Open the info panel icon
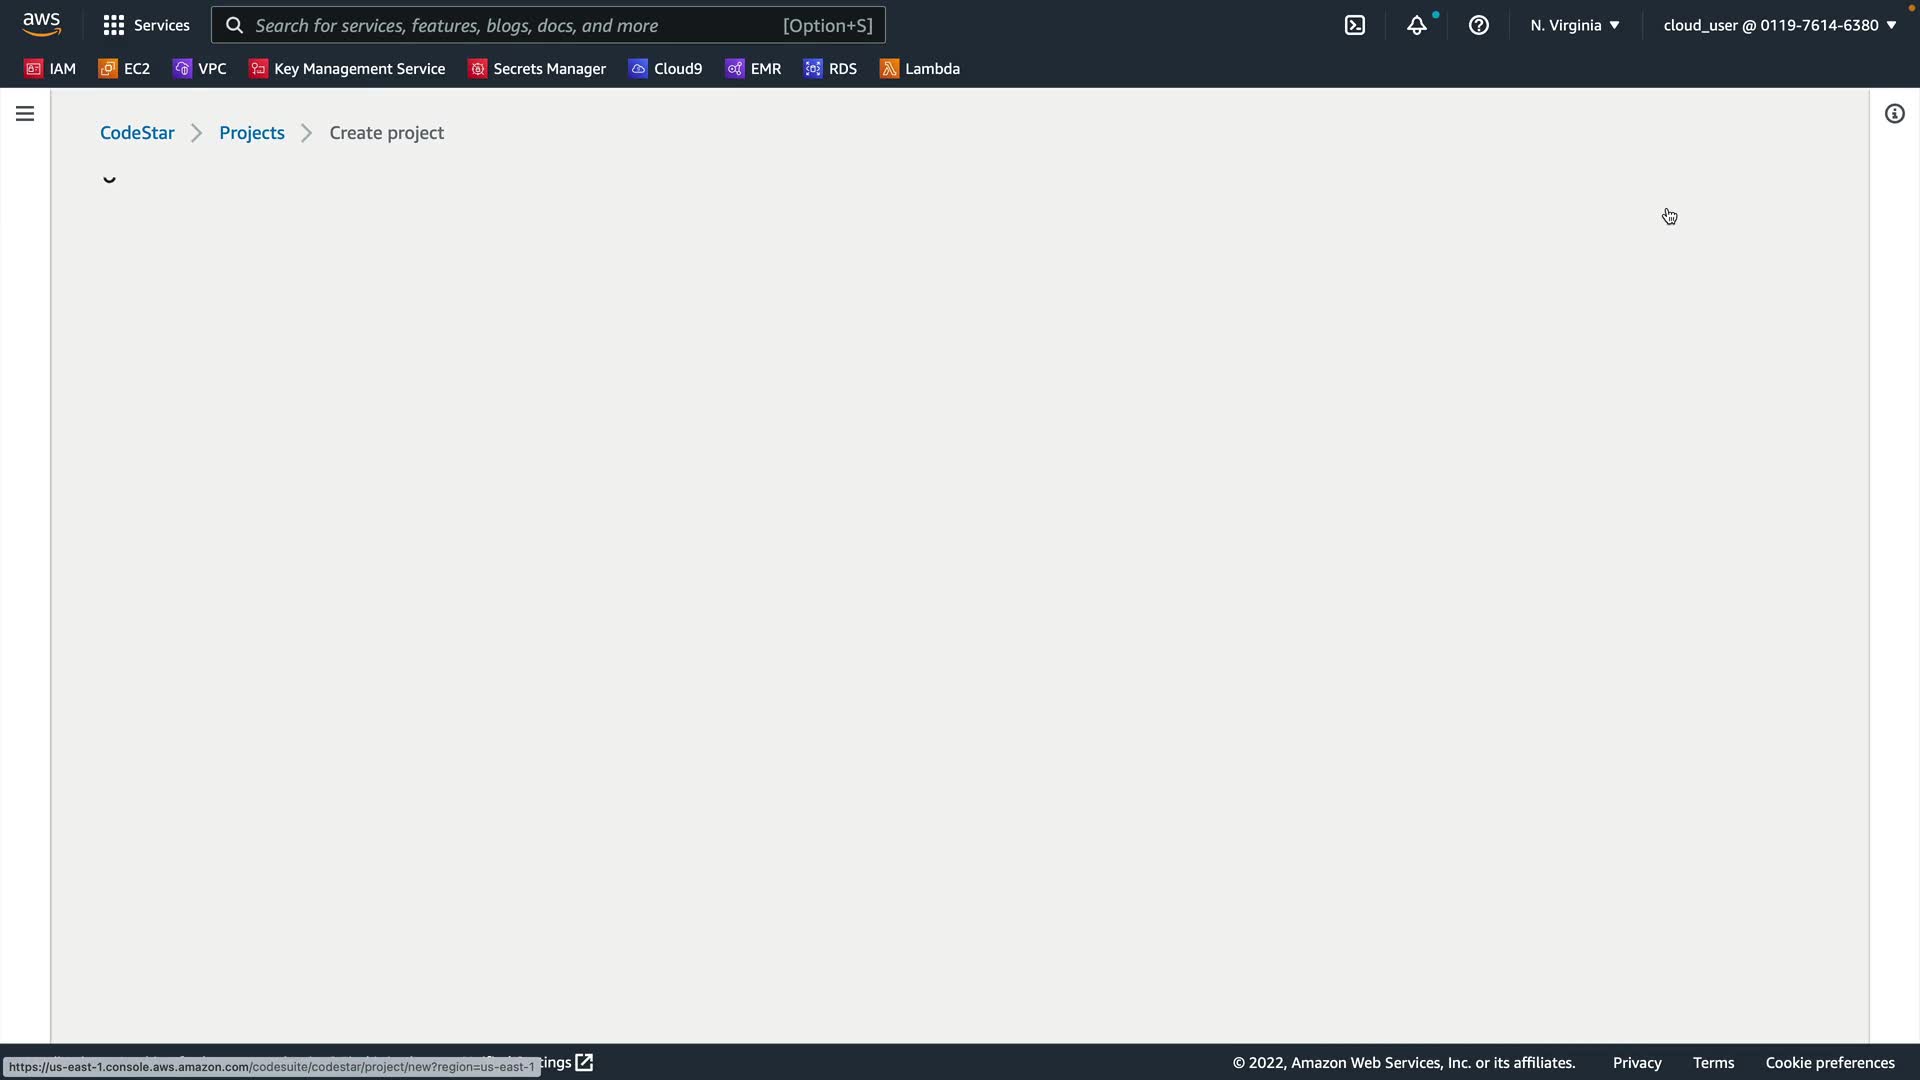Image resolution: width=1920 pixels, height=1080 pixels. tap(1894, 114)
